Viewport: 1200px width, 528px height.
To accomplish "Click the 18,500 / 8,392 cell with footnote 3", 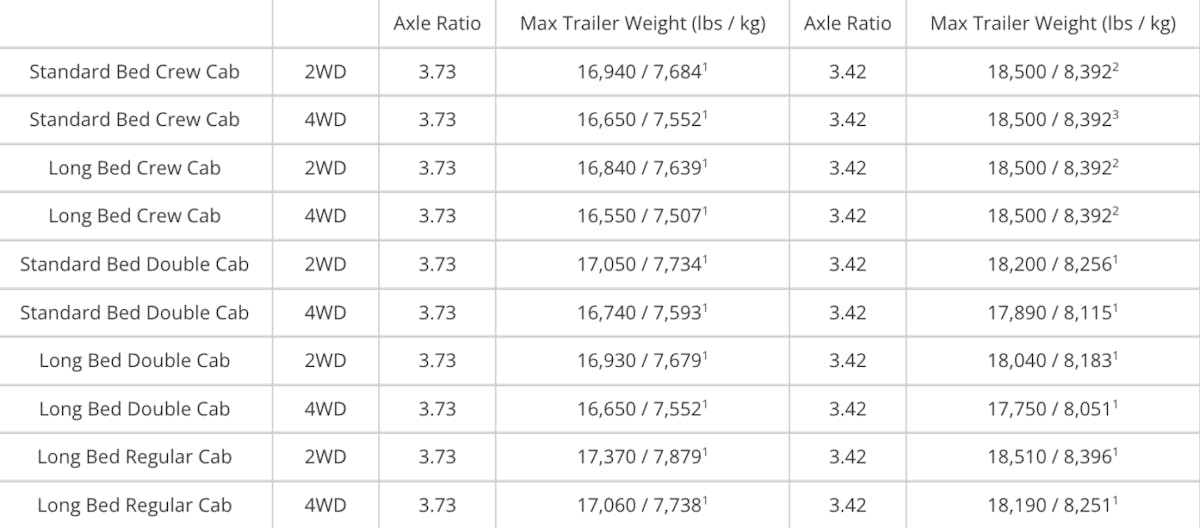I will [x=1052, y=120].
